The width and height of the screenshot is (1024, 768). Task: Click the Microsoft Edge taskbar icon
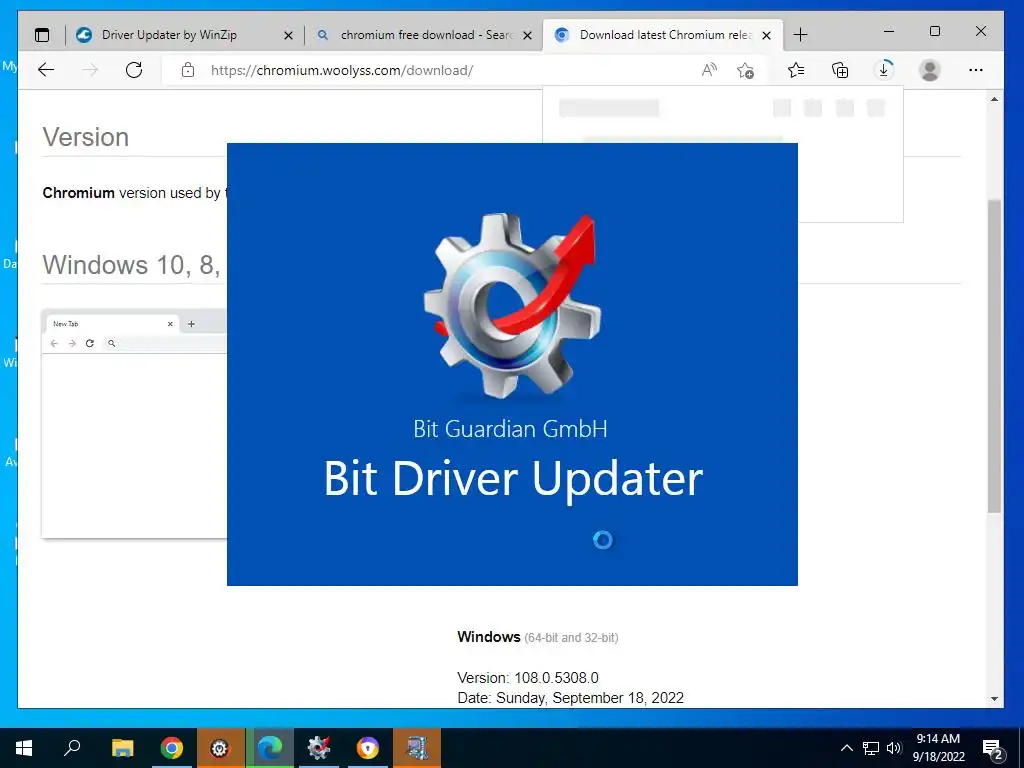(x=269, y=748)
